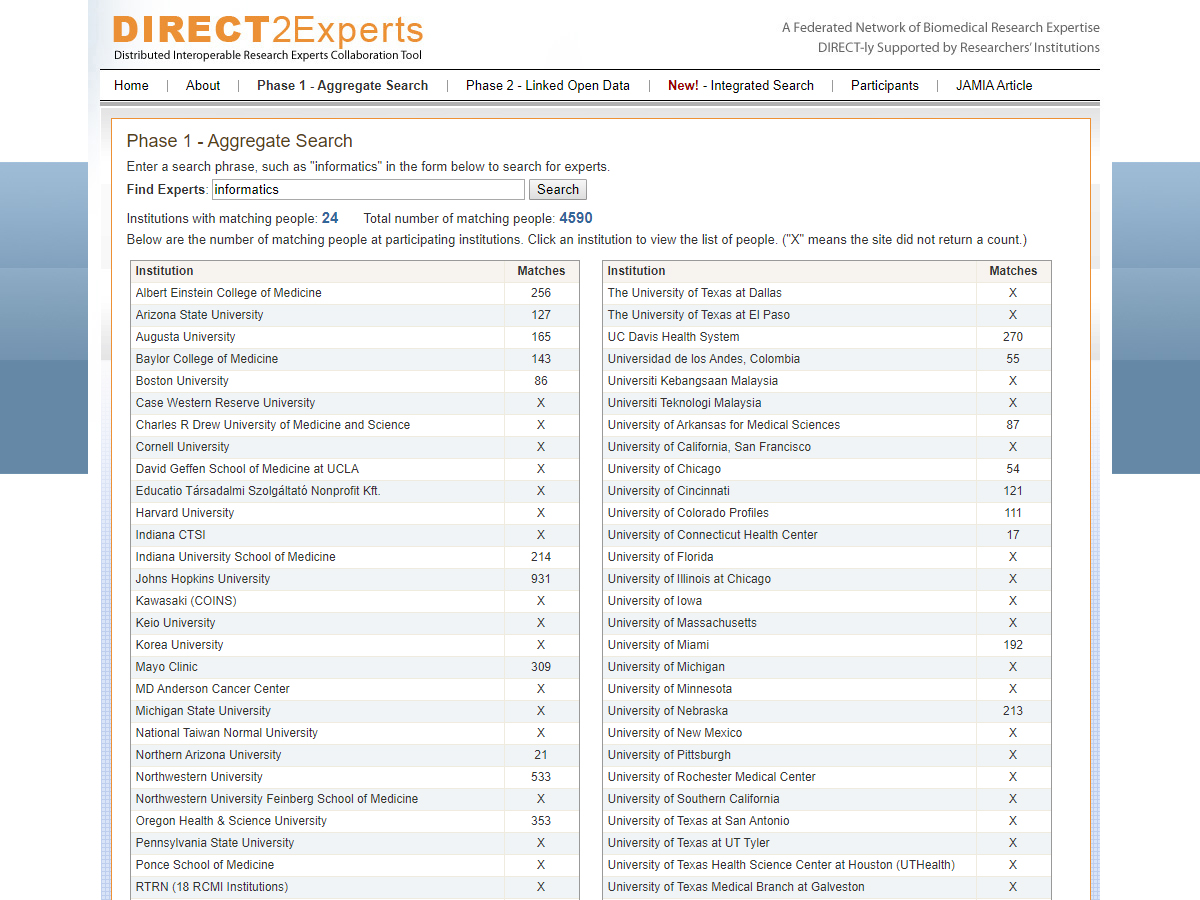Click Oregon Health & Science University
This screenshot has width=1200, height=900.
tap(231, 821)
